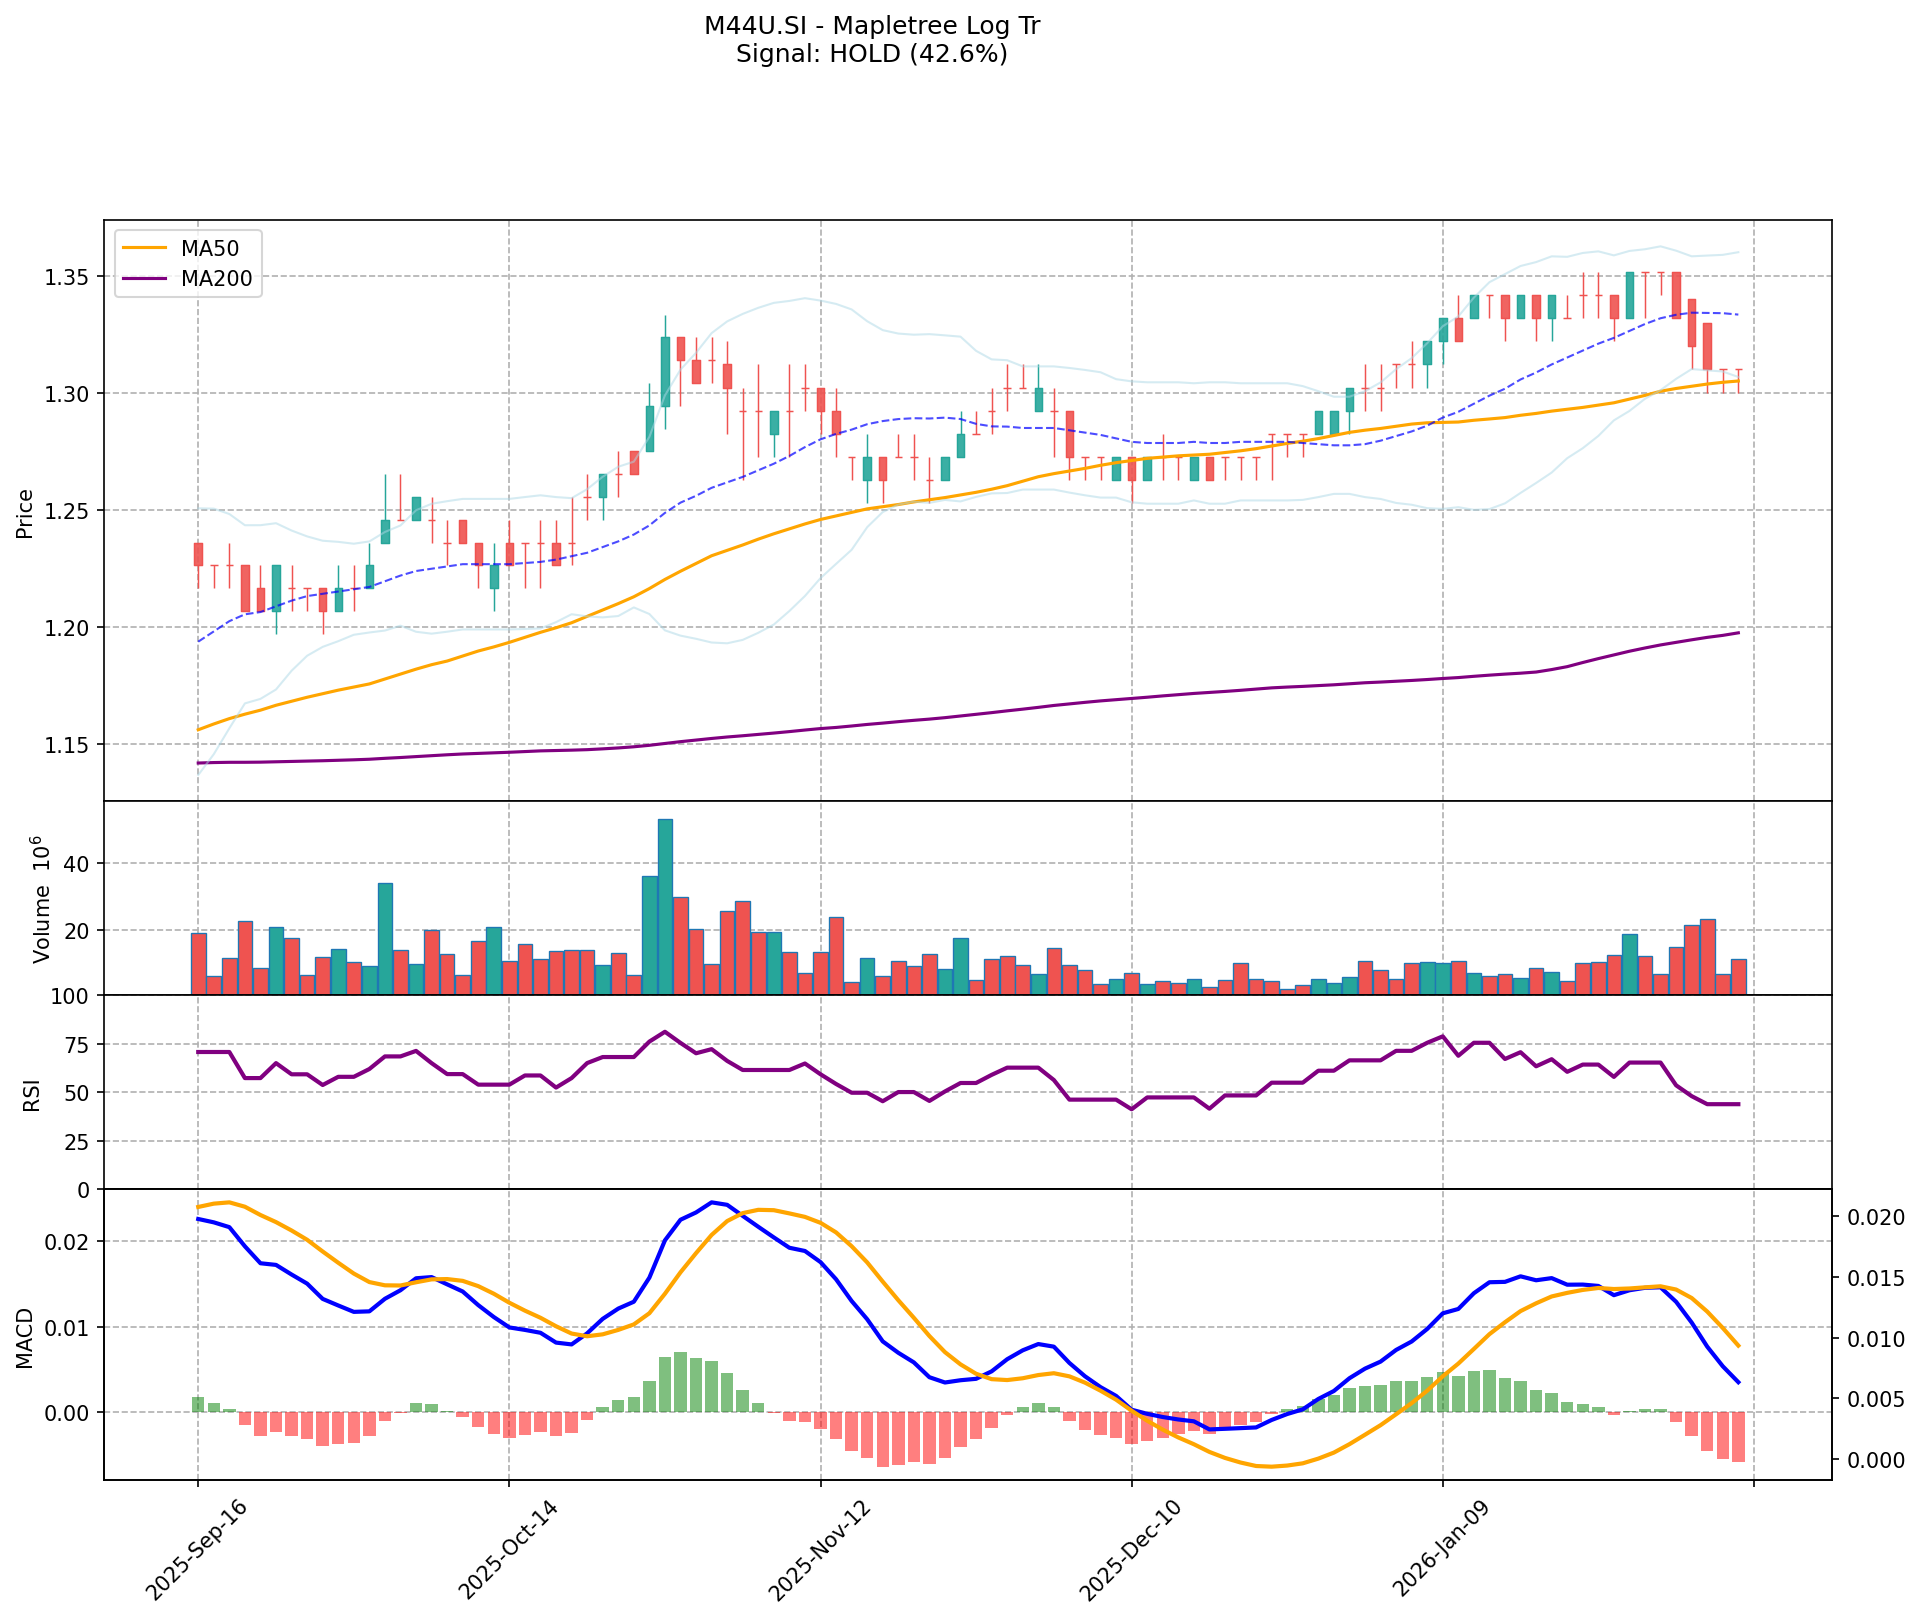Select the 2025-Nov-12 date label
The height and width of the screenshot is (1619, 1921).
819,1551
